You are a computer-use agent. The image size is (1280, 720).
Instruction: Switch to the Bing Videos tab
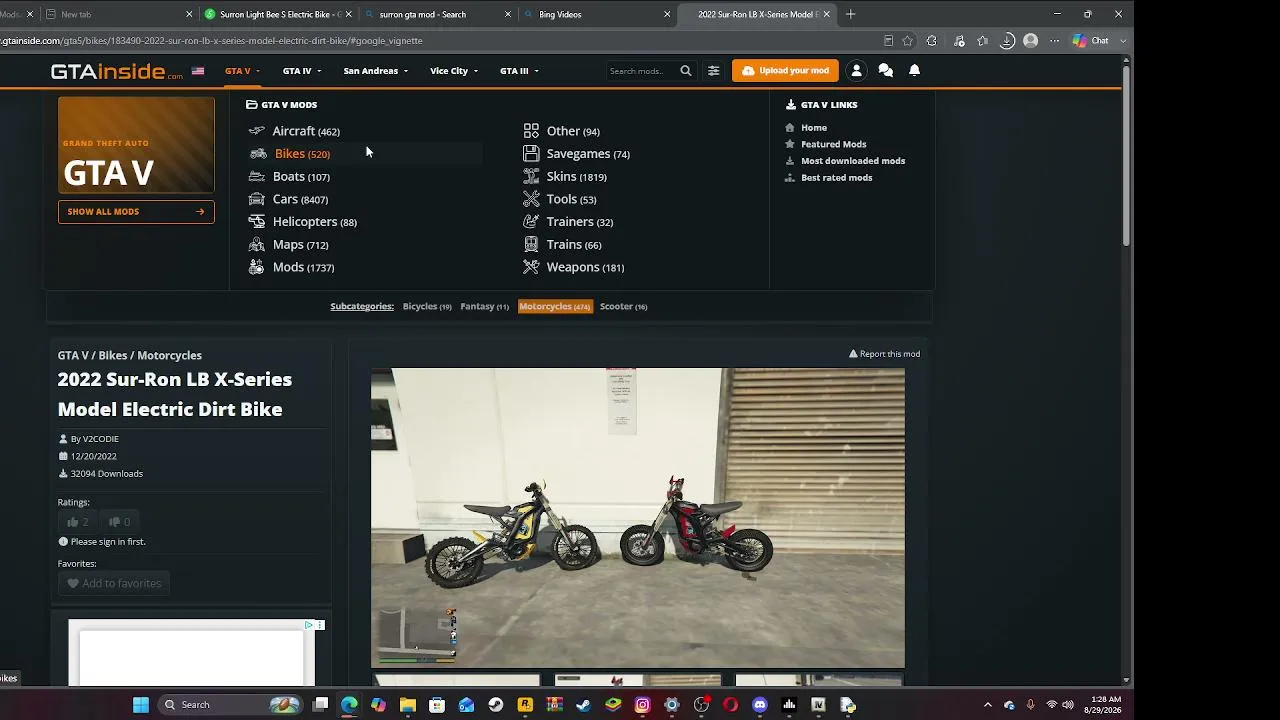coord(598,14)
